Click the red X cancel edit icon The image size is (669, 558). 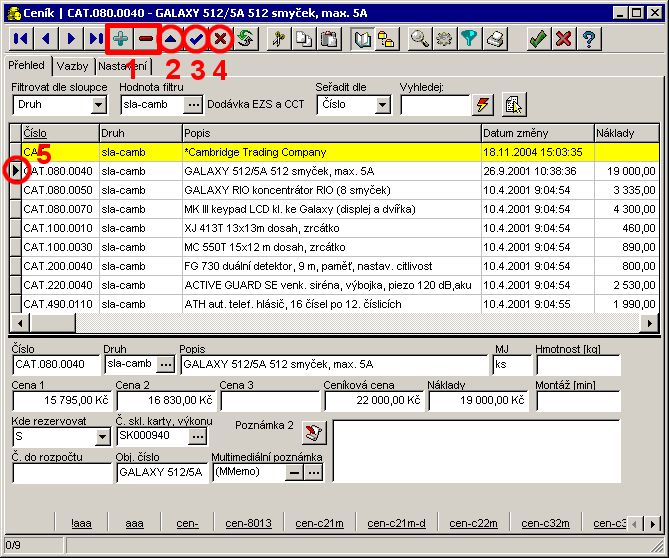[221, 39]
